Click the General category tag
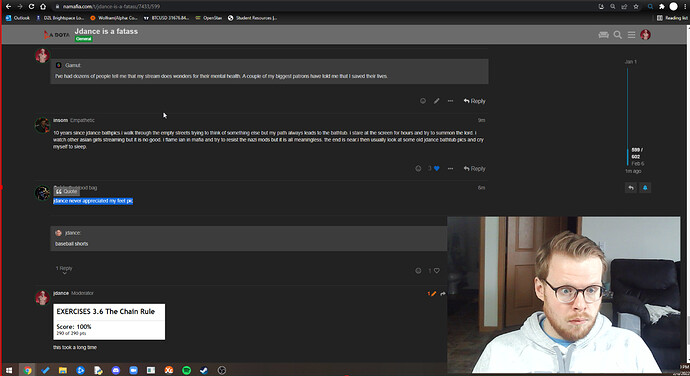This screenshot has width=690, height=376. pos(83,39)
